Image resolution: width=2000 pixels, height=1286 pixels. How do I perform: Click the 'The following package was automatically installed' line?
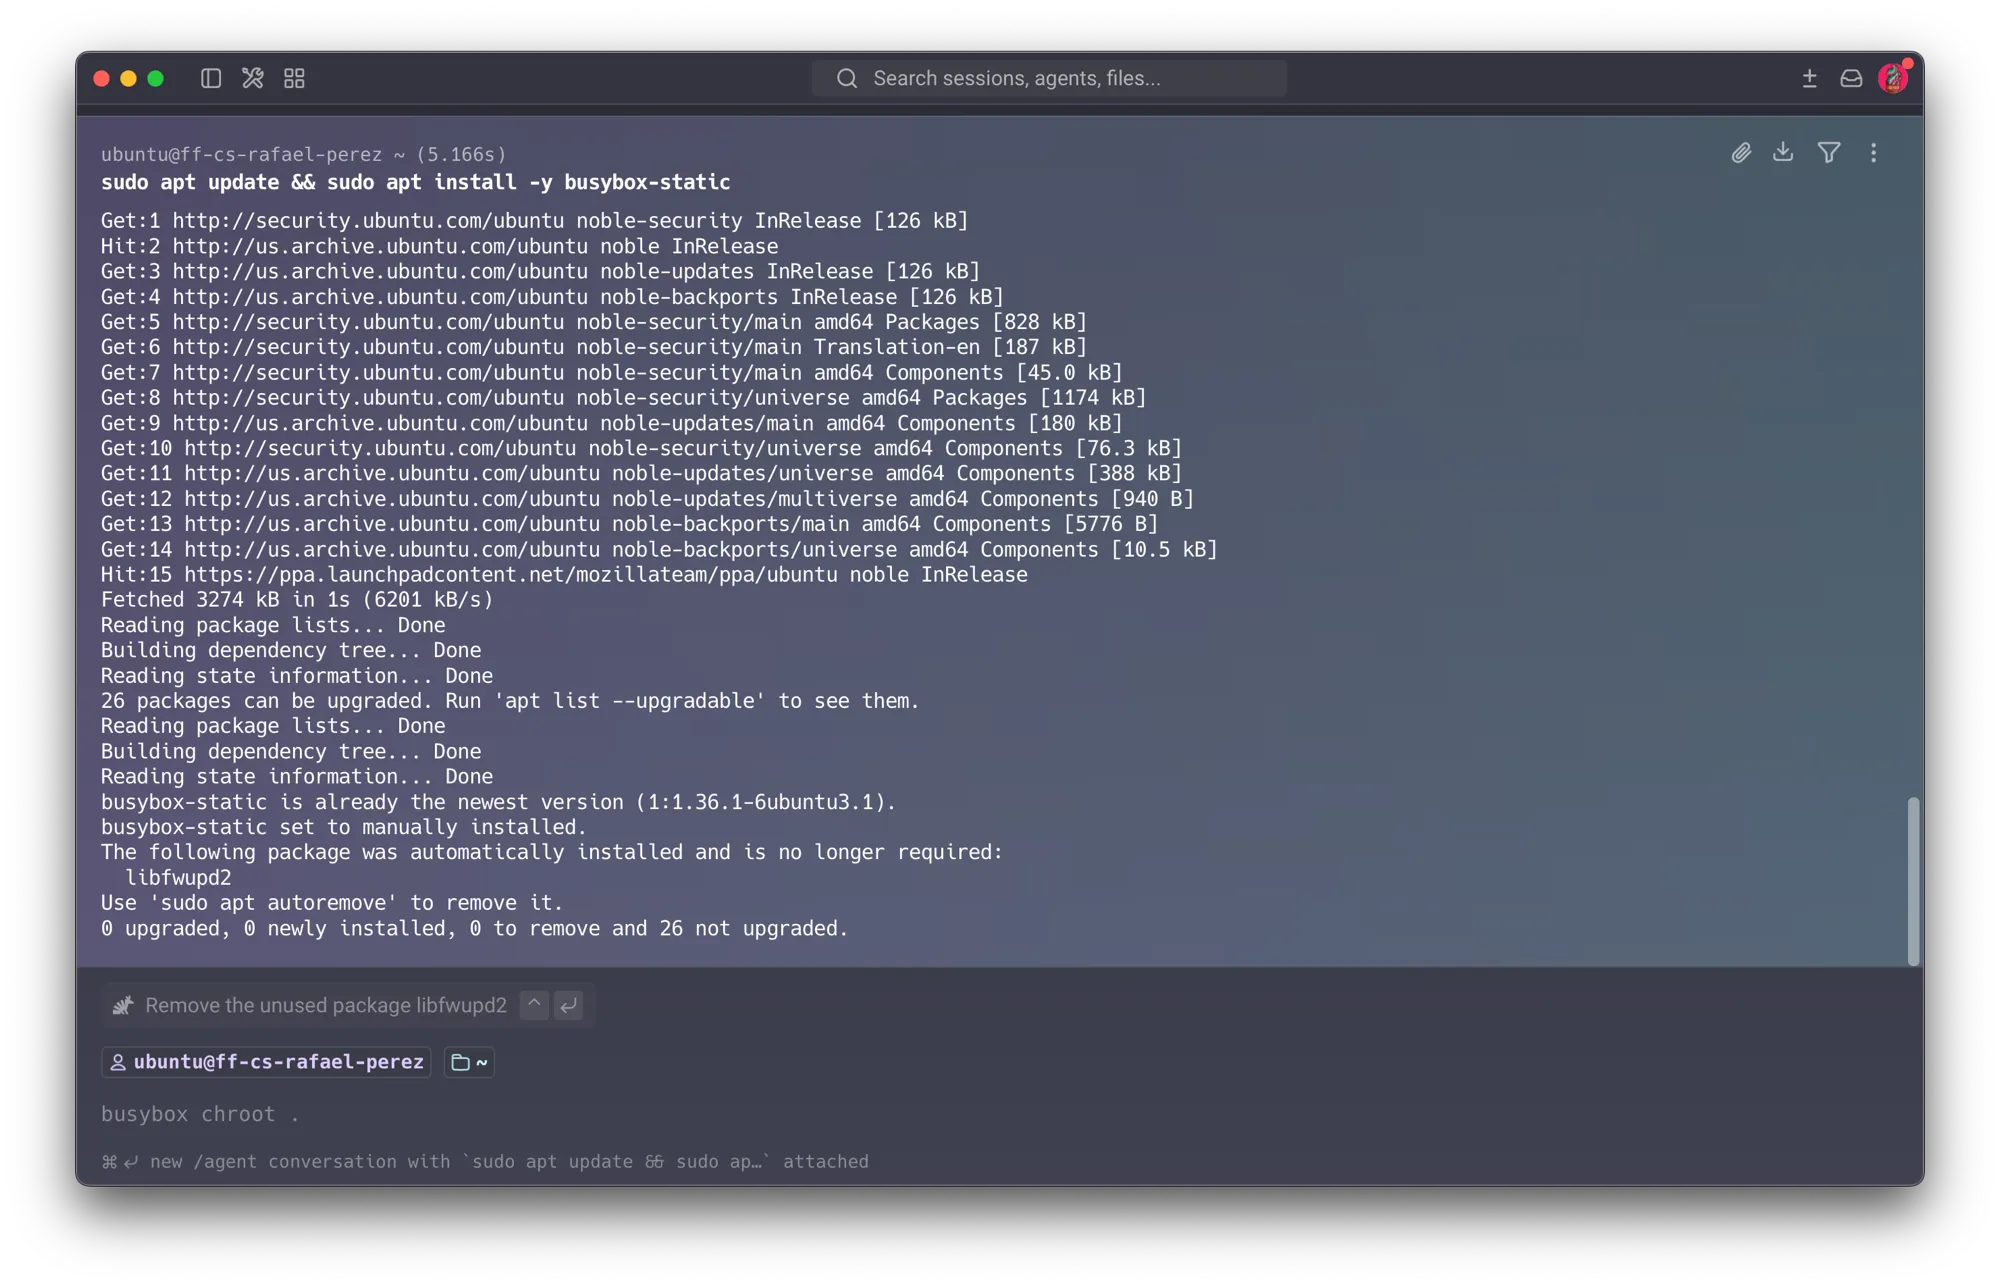coord(551,852)
